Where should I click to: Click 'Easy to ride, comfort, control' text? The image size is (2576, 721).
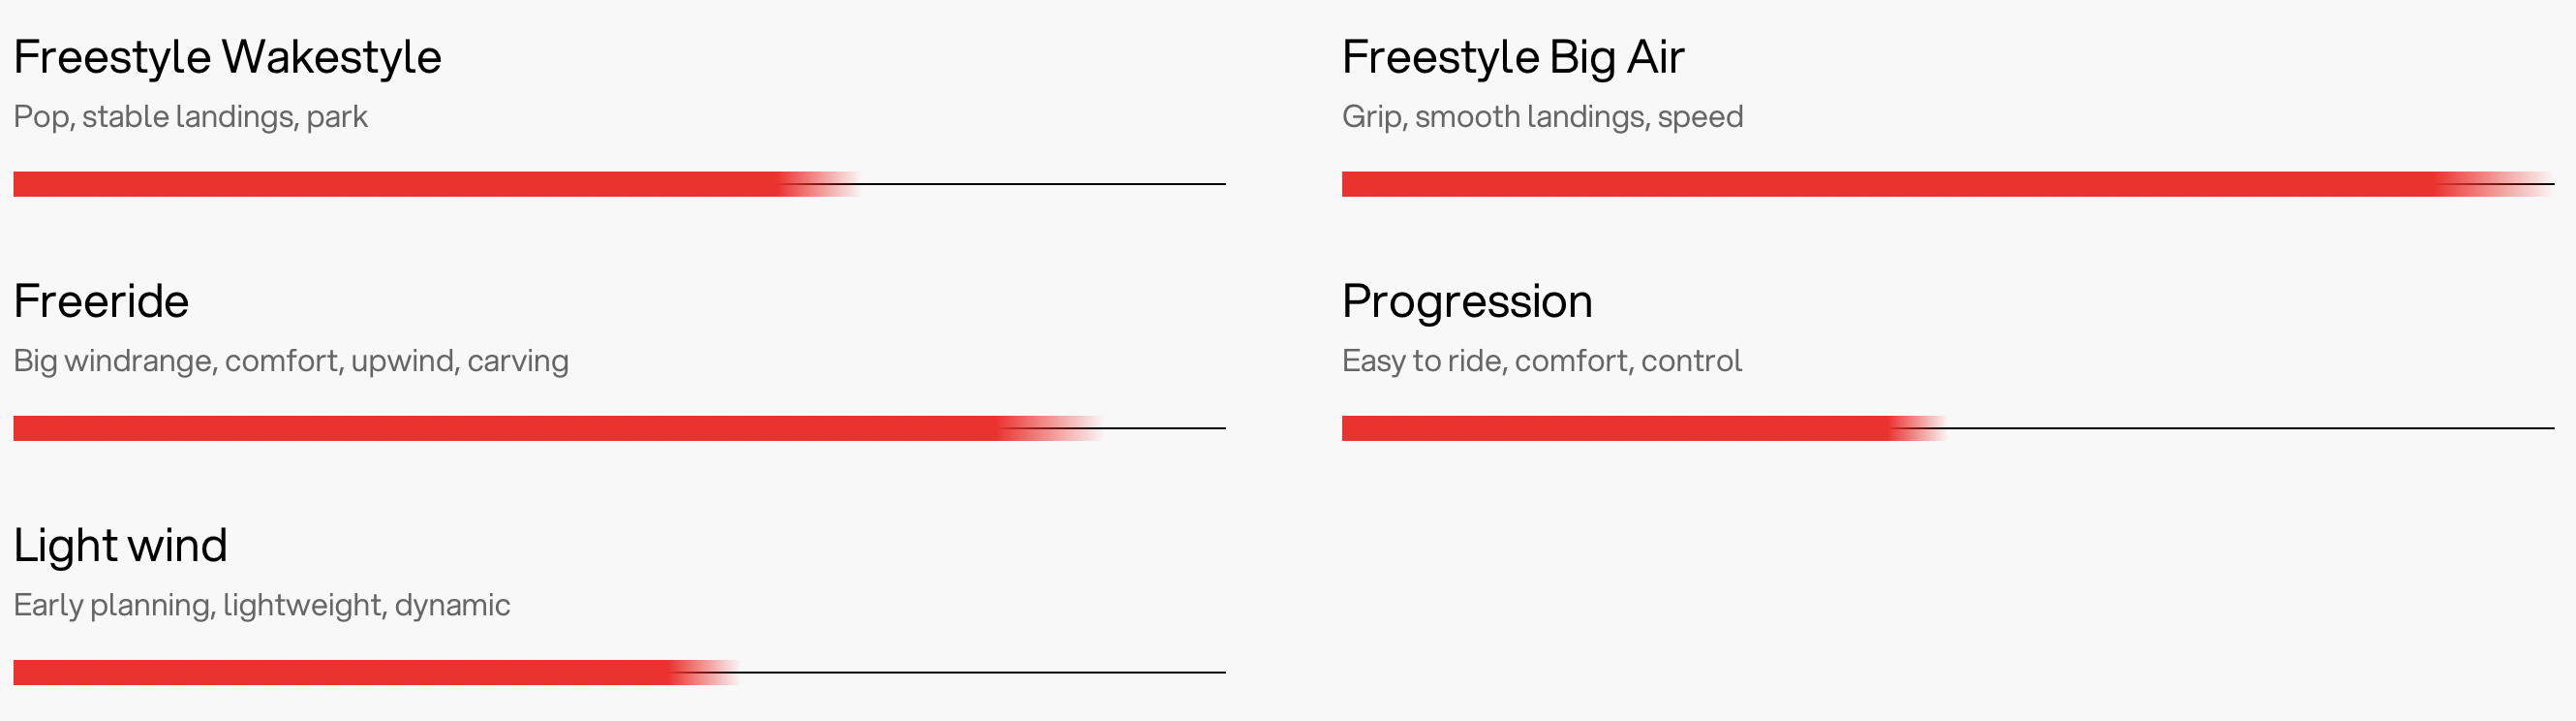click(x=1541, y=361)
